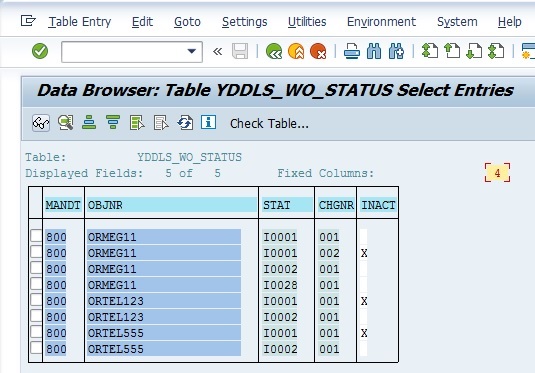This screenshot has height=373, width=535.
Task: Click the Display glasses icon
Action: click(x=41, y=123)
